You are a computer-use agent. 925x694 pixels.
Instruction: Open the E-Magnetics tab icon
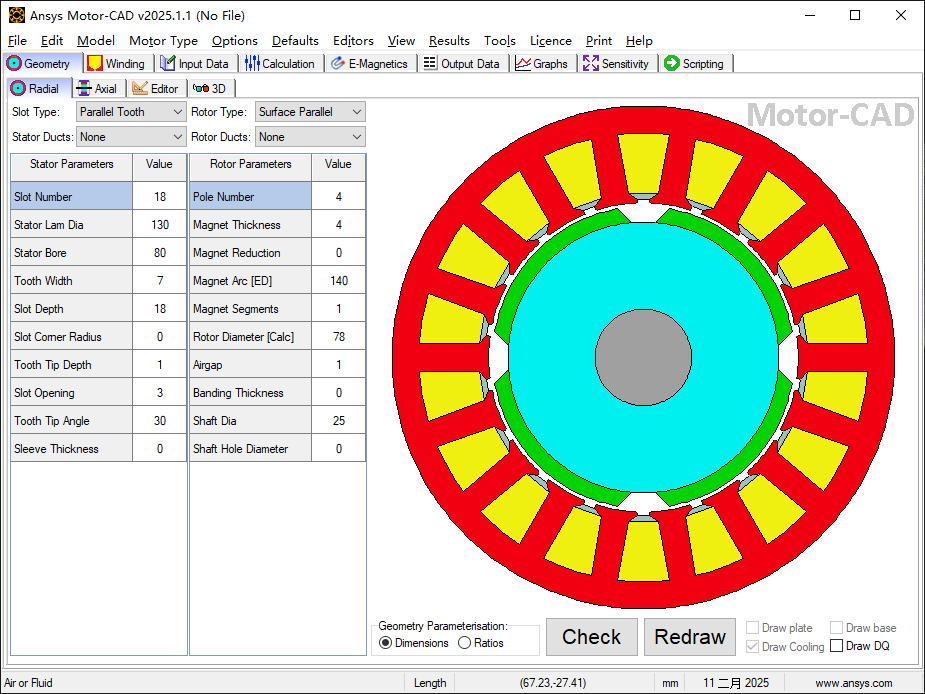(338, 63)
